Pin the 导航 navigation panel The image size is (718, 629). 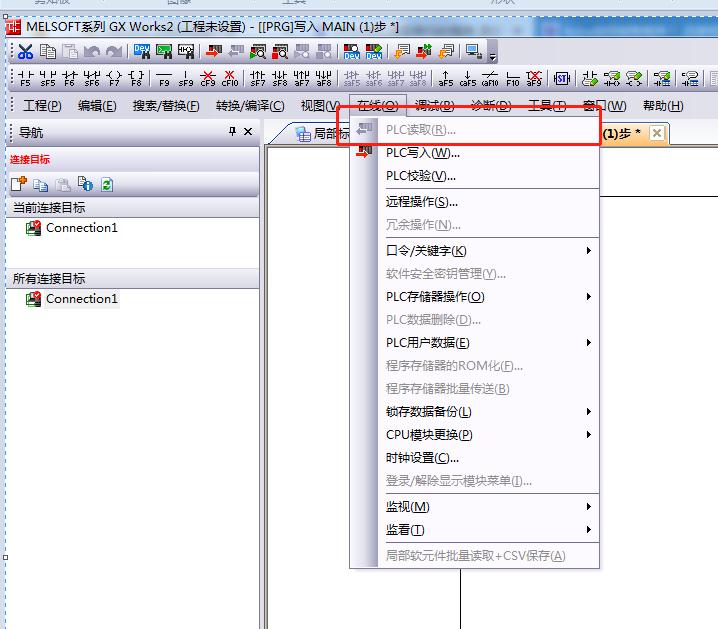click(x=233, y=132)
